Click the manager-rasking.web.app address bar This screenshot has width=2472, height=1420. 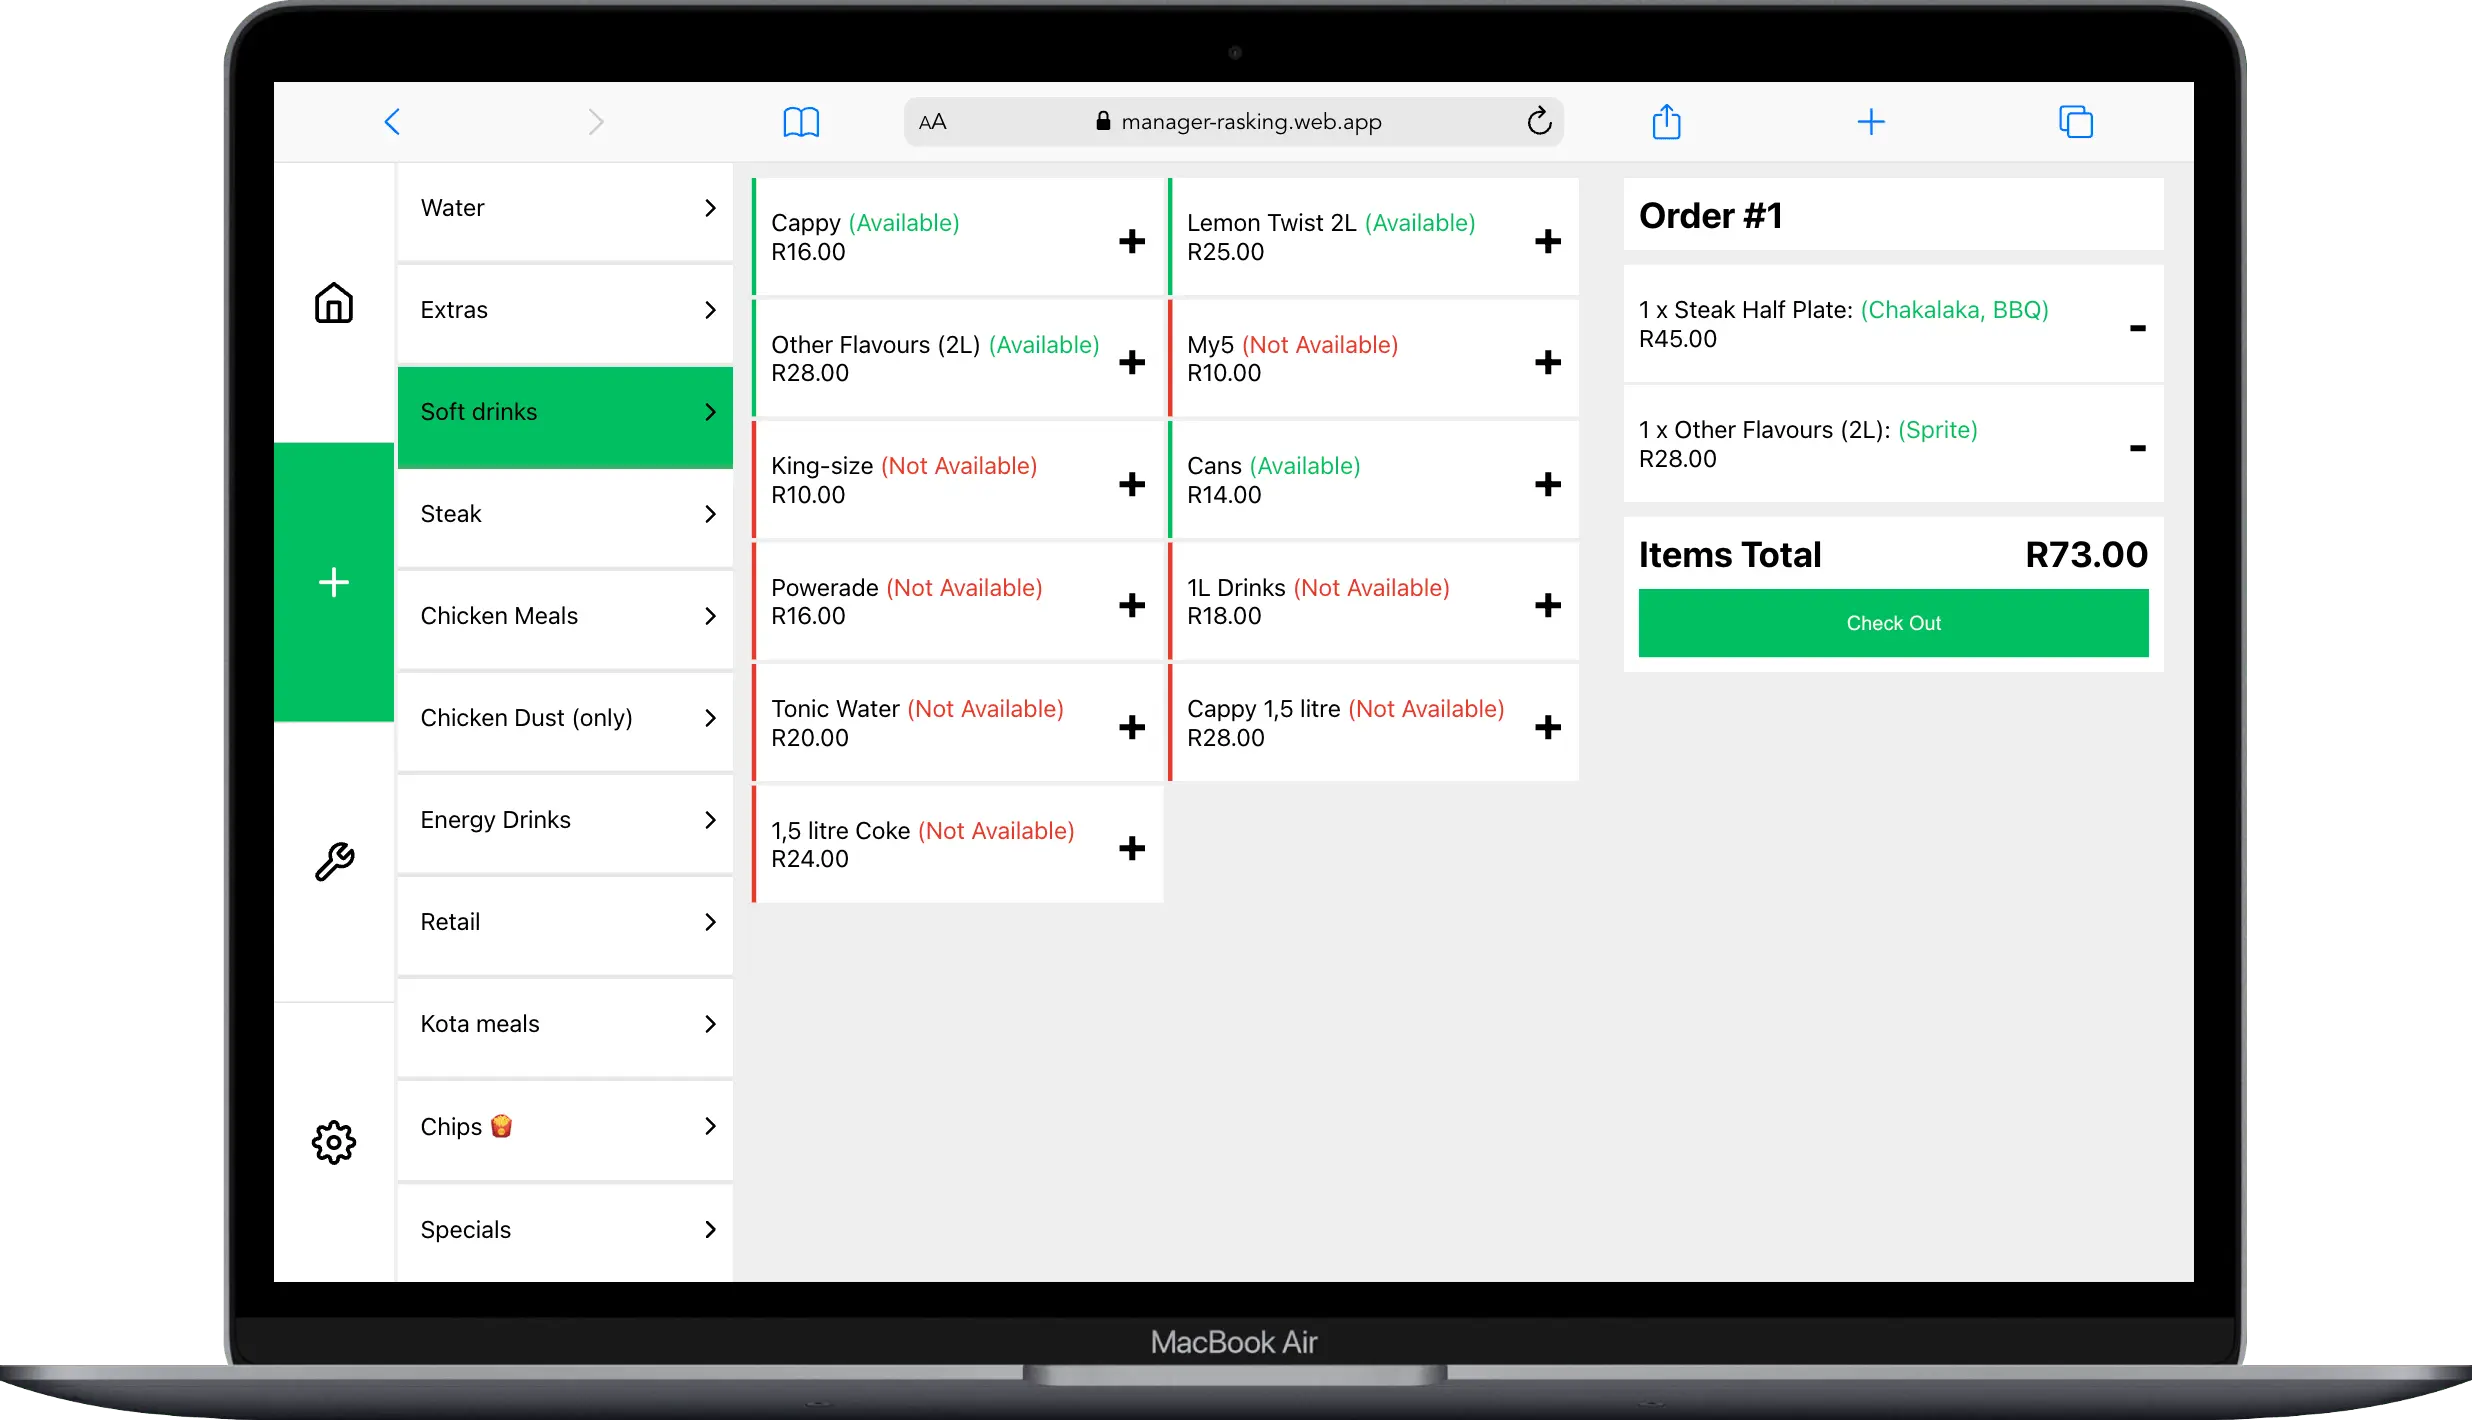coord(1250,122)
